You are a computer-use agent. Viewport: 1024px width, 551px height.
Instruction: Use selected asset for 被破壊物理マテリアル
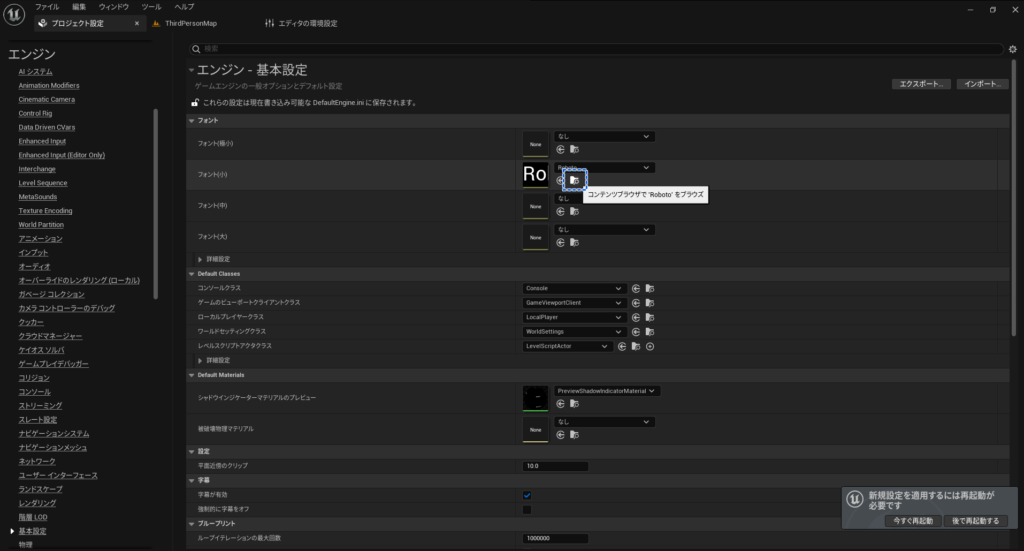pyautogui.click(x=560, y=435)
